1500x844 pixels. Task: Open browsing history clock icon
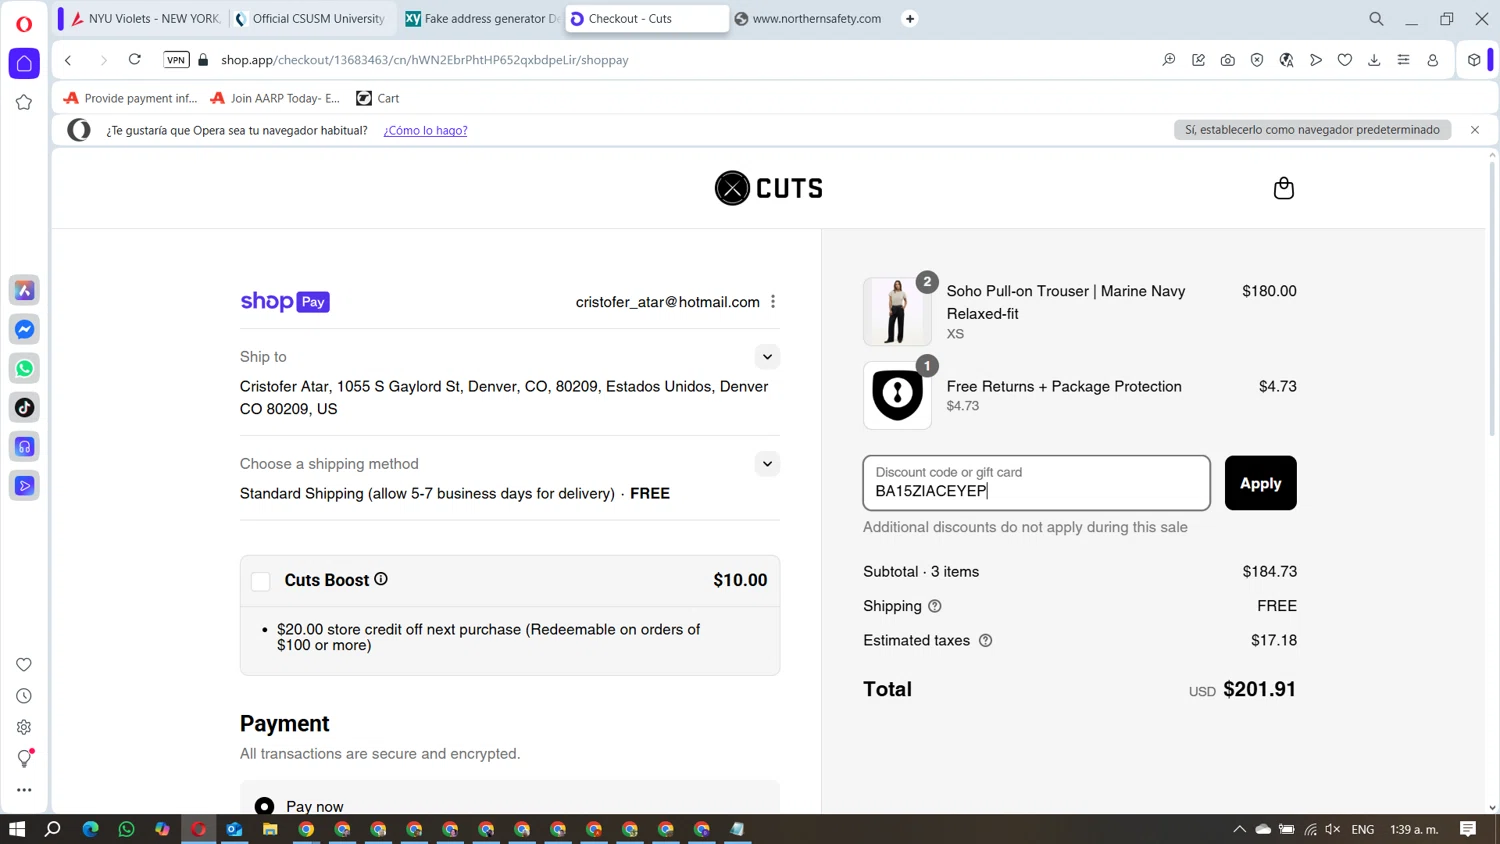[x=24, y=696]
